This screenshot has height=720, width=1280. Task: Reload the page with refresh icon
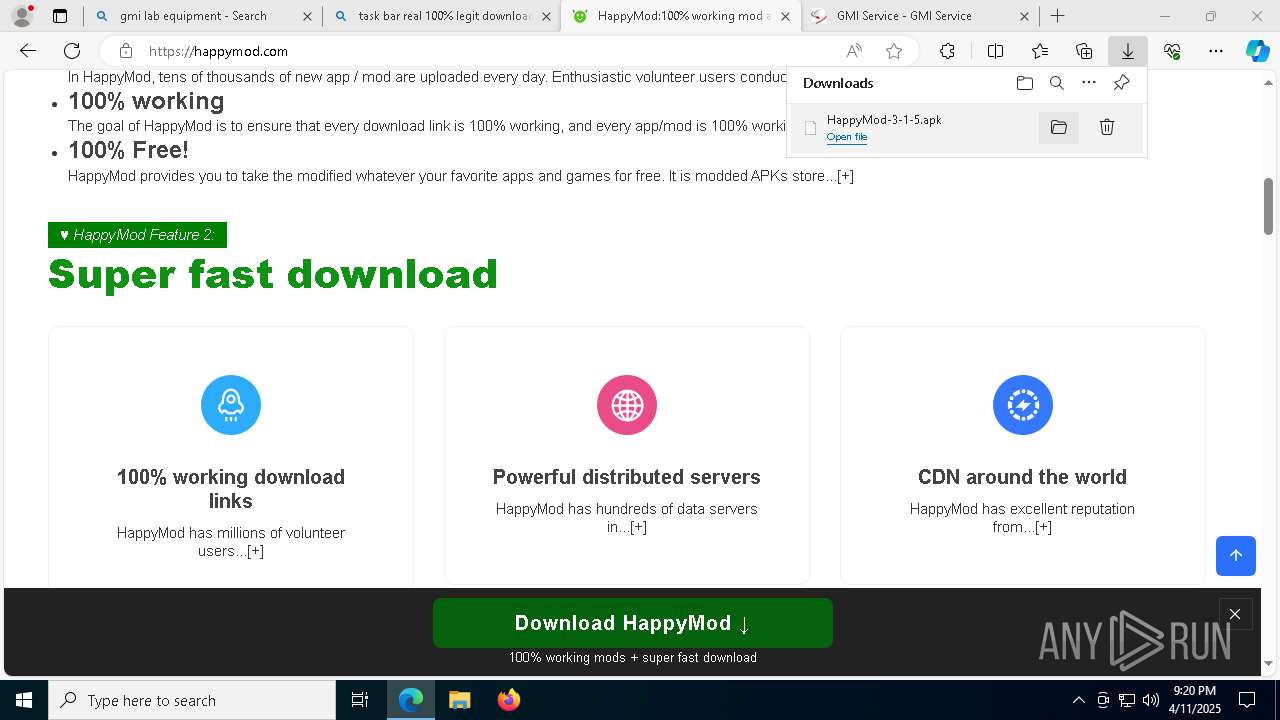point(72,51)
